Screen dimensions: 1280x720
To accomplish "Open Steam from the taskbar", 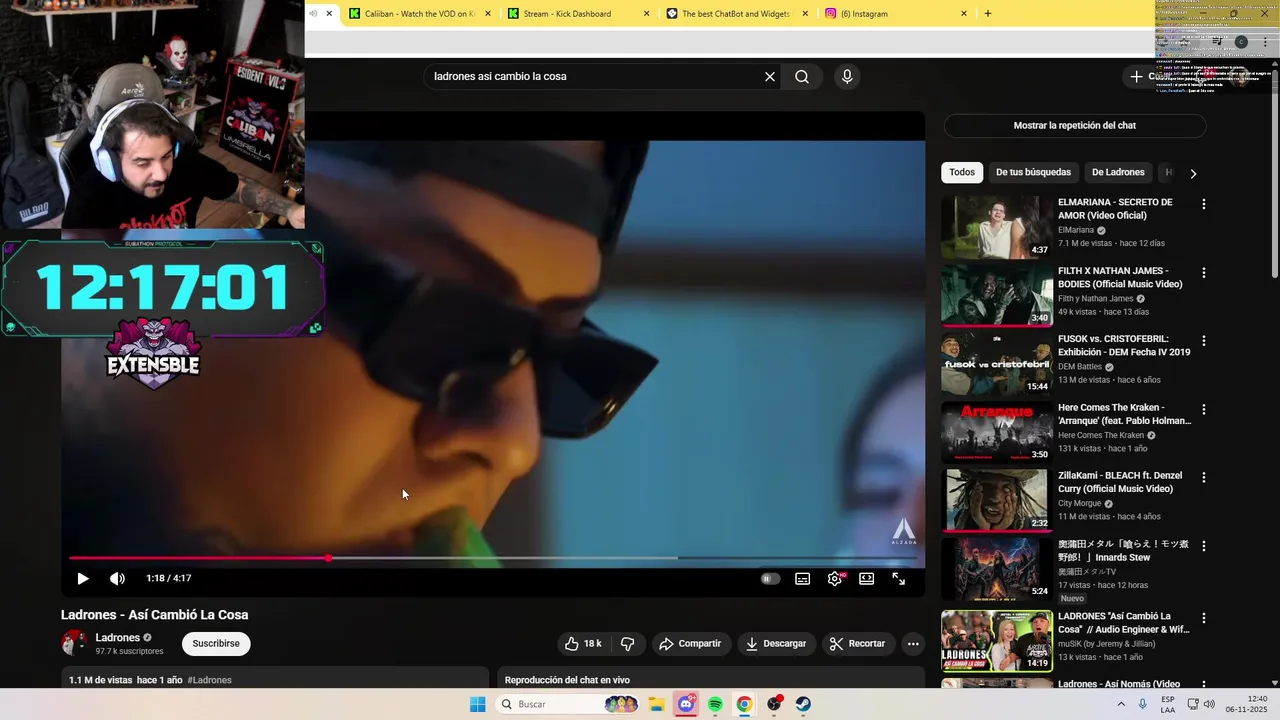I will pyautogui.click(x=803, y=705).
